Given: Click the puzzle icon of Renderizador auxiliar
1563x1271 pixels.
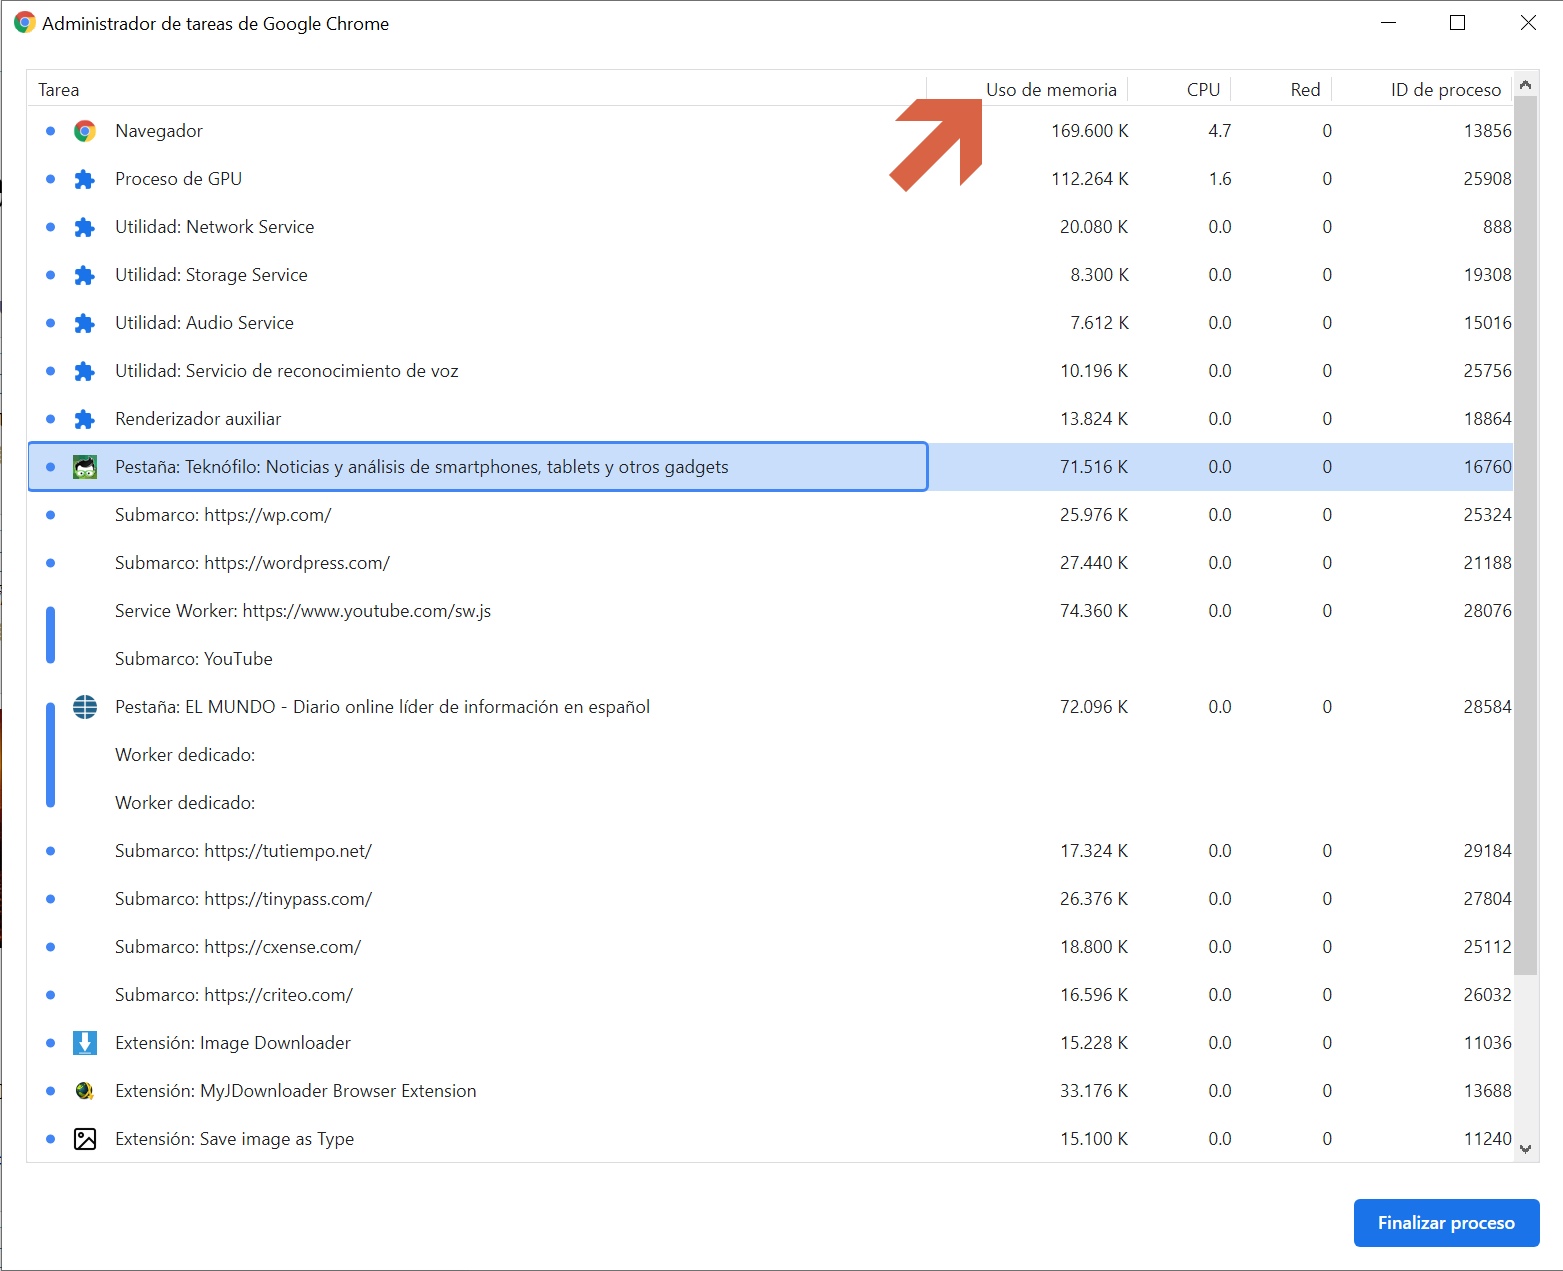Looking at the screenshot, I should point(85,419).
